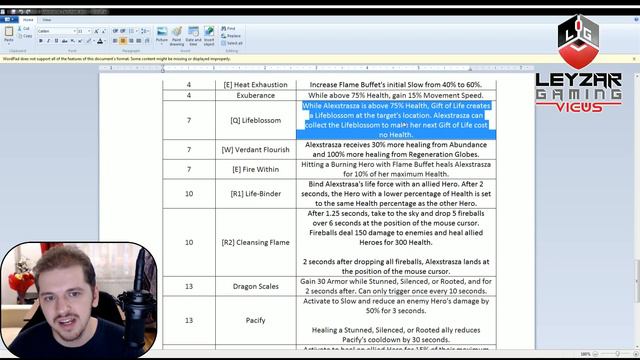The height and width of the screenshot is (360, 640).
Task: Decrease paragraph indent
Action: tap(115, 31)
